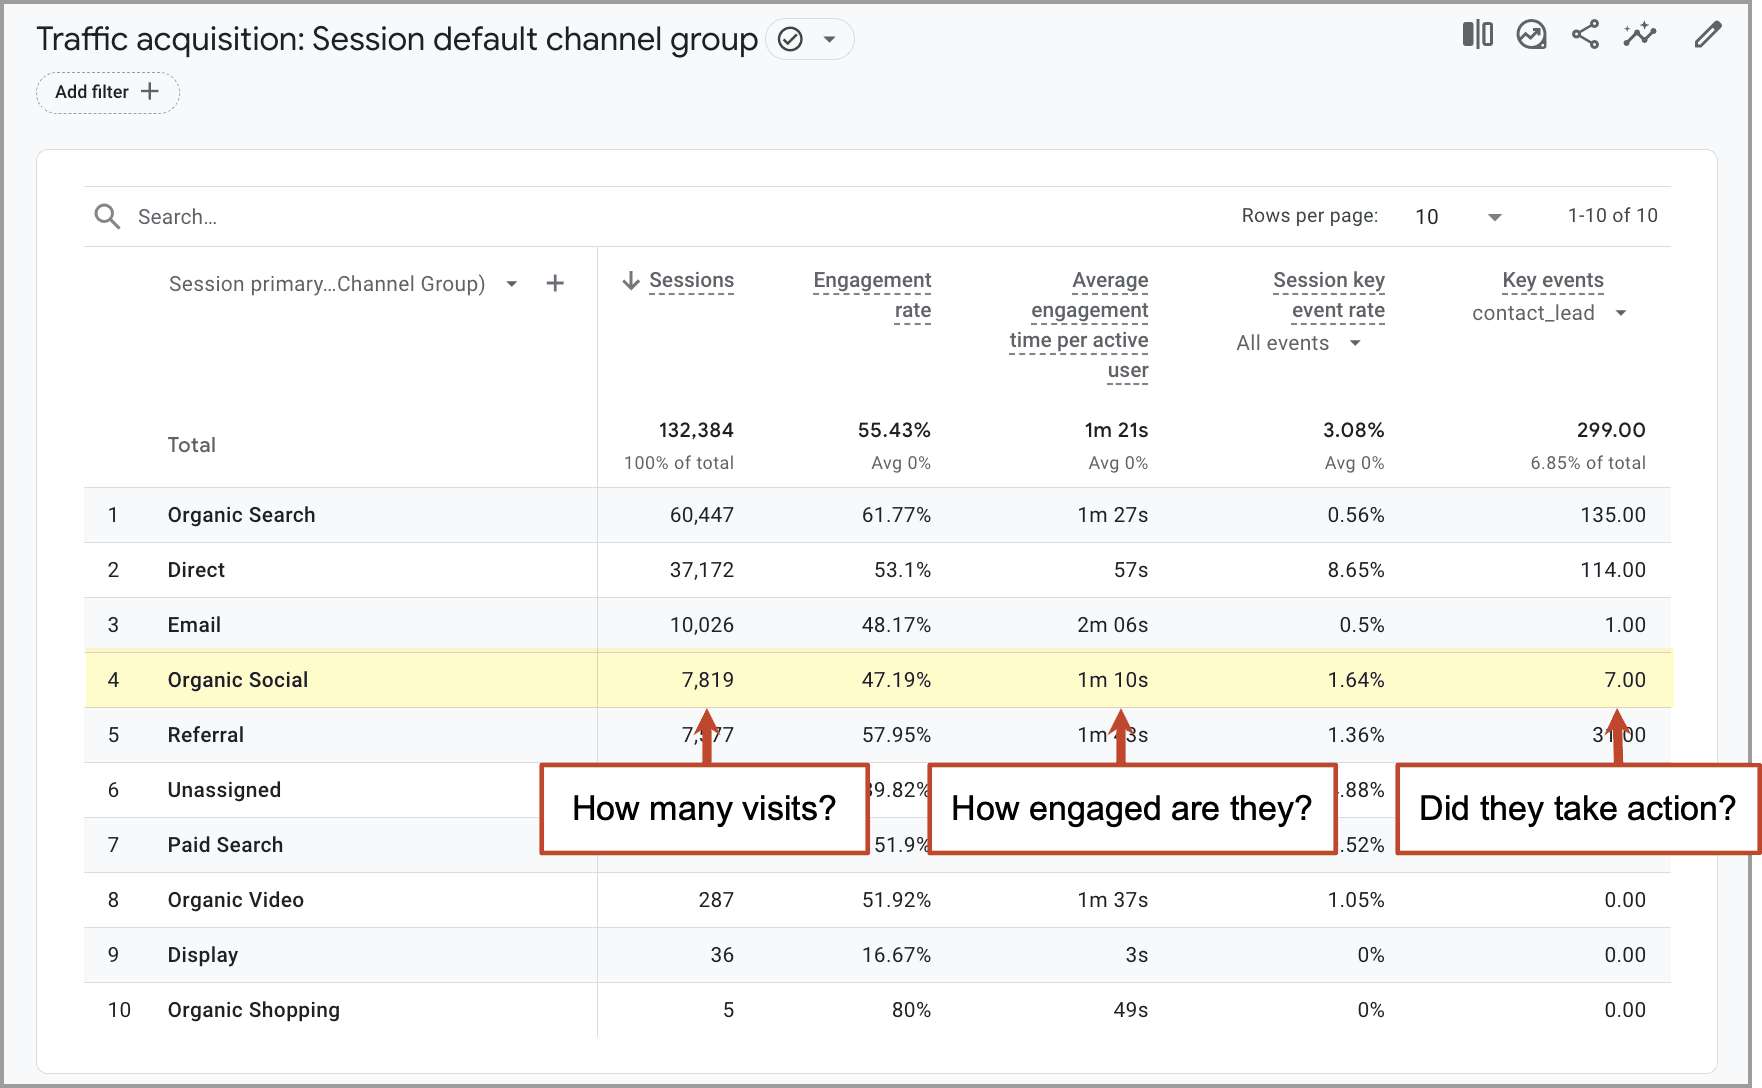Image resolution: width=1762 pixels, height=1088 pixels.
Task: Expand dropdown arrow beside report title
Action: tap(829, 39)
